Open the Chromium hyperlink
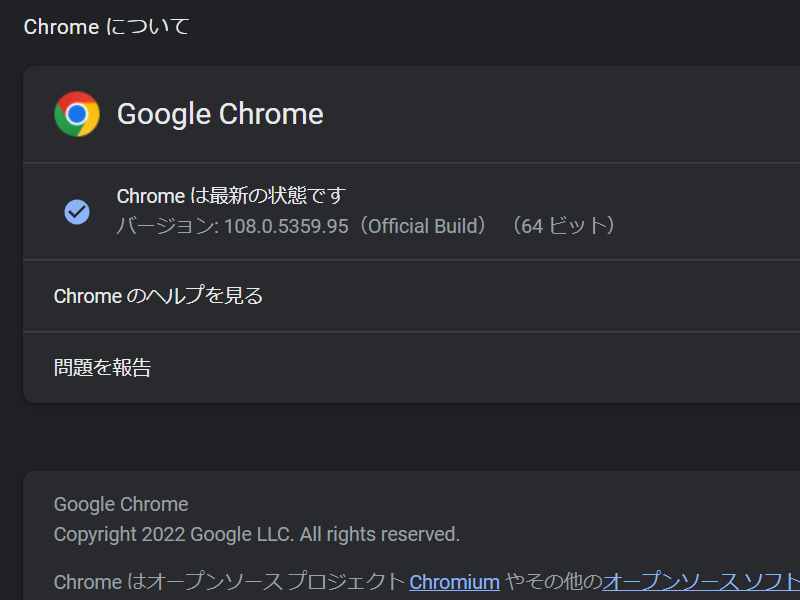Image resolution: width=800 pixels, height=600 pixels. [454, 582]
